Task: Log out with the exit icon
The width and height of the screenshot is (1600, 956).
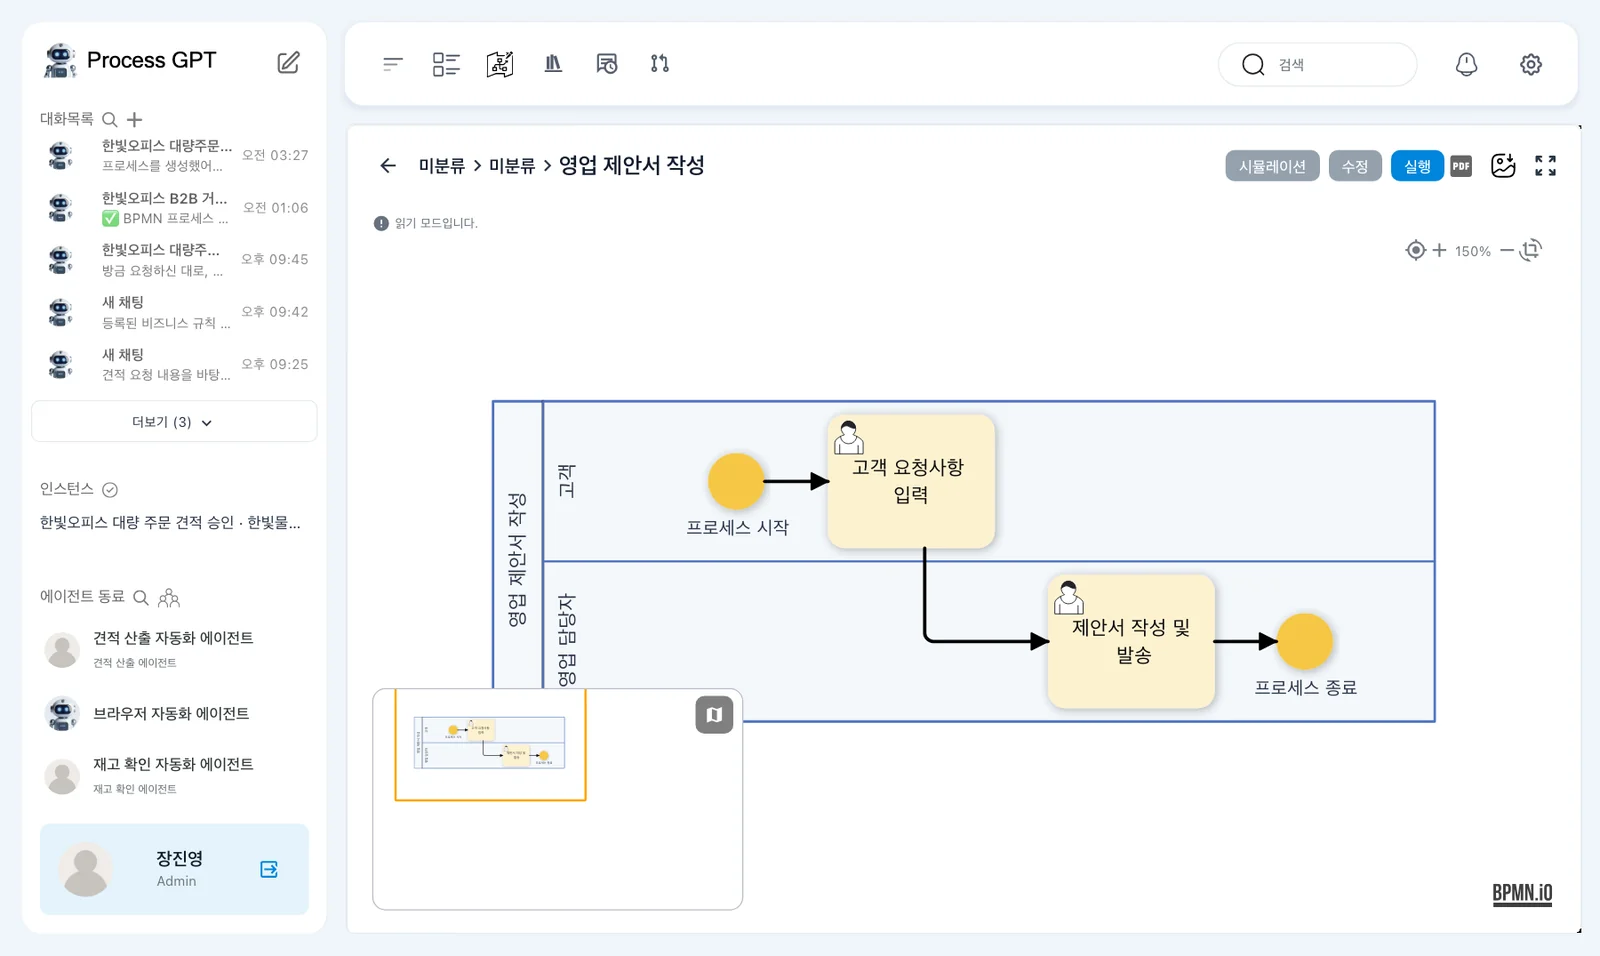Action: 269,869
